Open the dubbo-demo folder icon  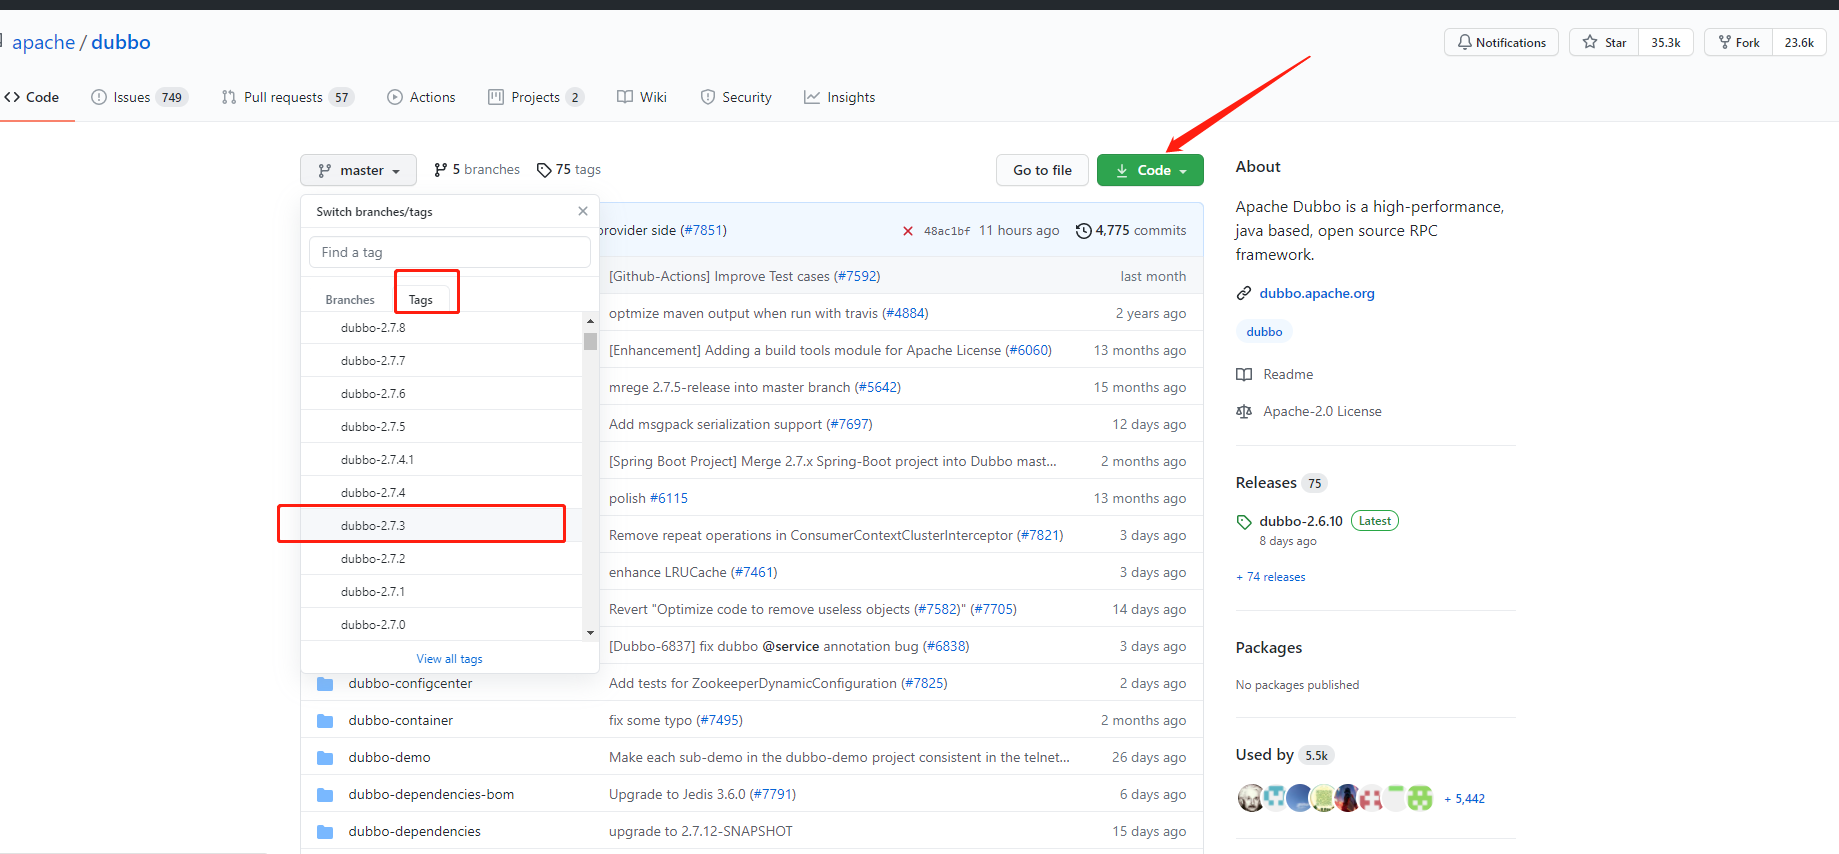[325, 758]
